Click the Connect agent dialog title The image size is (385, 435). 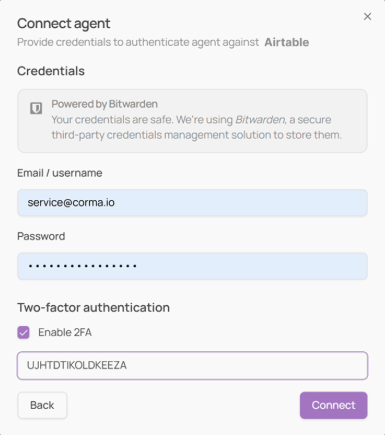click(x=64, y=23)
